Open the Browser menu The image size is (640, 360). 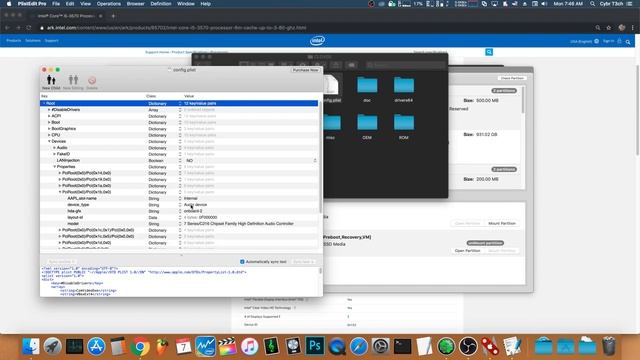[x=136, y=4]
